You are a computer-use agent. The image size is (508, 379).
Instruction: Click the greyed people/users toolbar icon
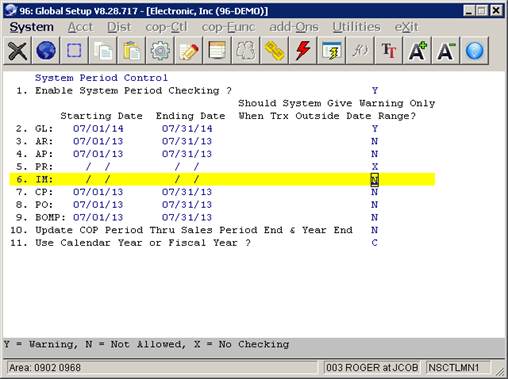246,51
